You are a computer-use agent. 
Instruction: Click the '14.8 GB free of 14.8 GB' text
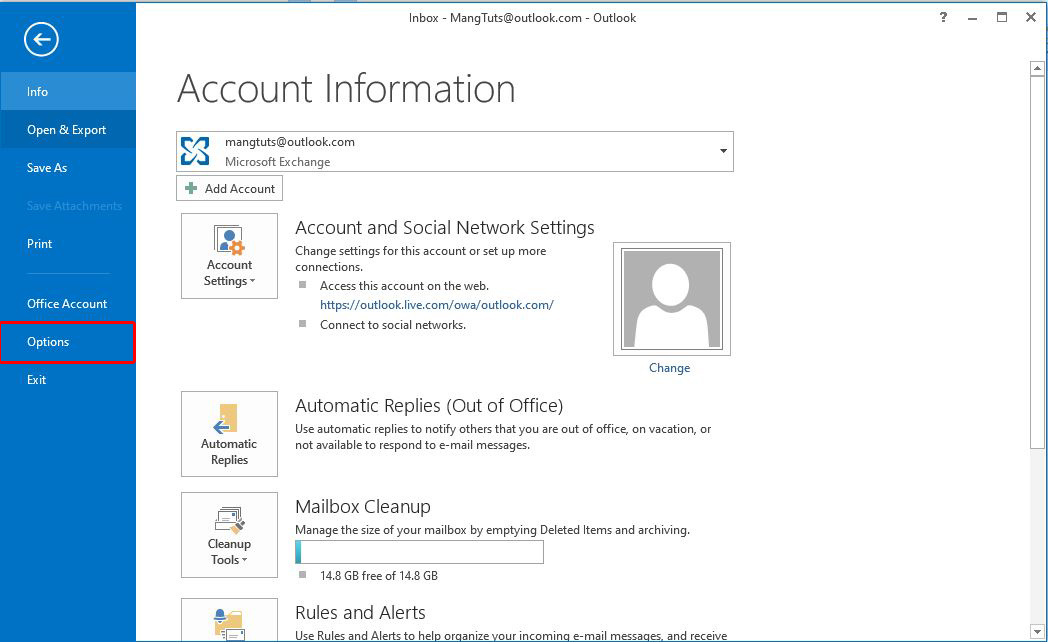point(379,576)
